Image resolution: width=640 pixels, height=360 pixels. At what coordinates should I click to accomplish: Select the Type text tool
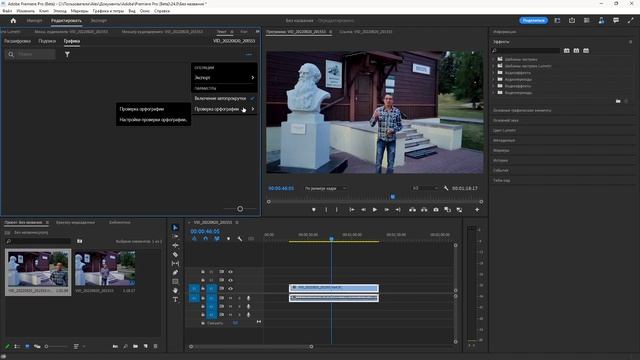[x=175, y=299]
